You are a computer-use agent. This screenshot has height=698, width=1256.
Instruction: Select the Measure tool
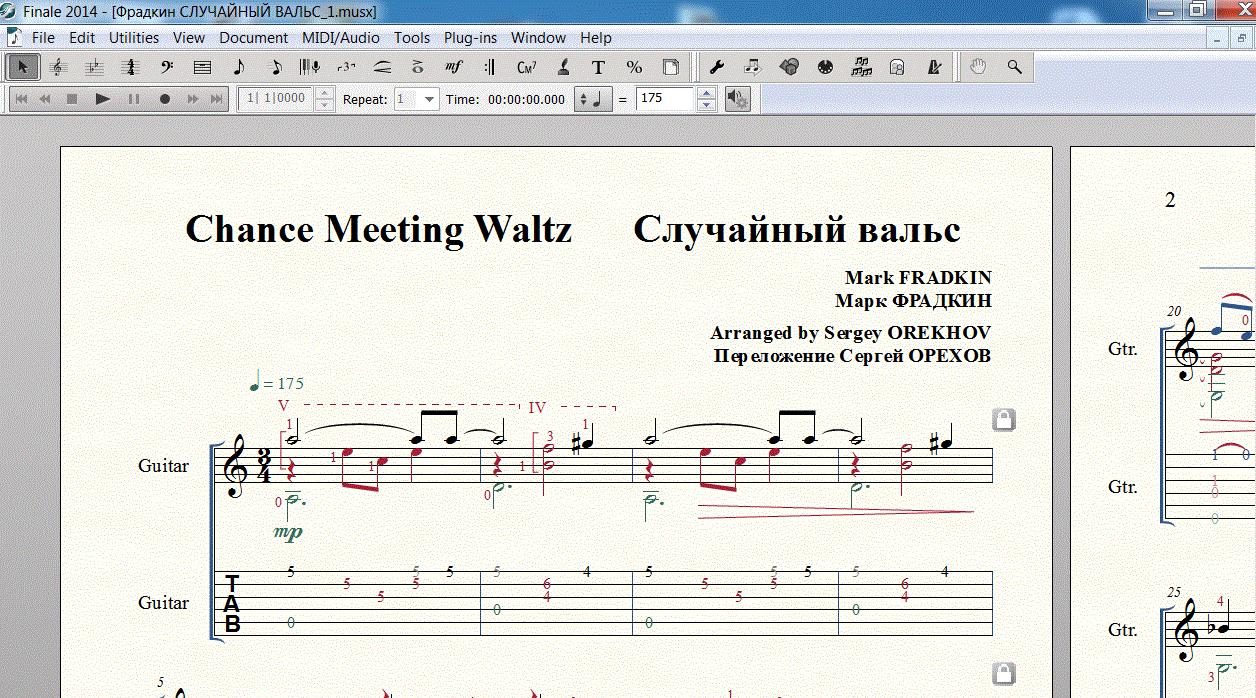(x=202, y=67)
